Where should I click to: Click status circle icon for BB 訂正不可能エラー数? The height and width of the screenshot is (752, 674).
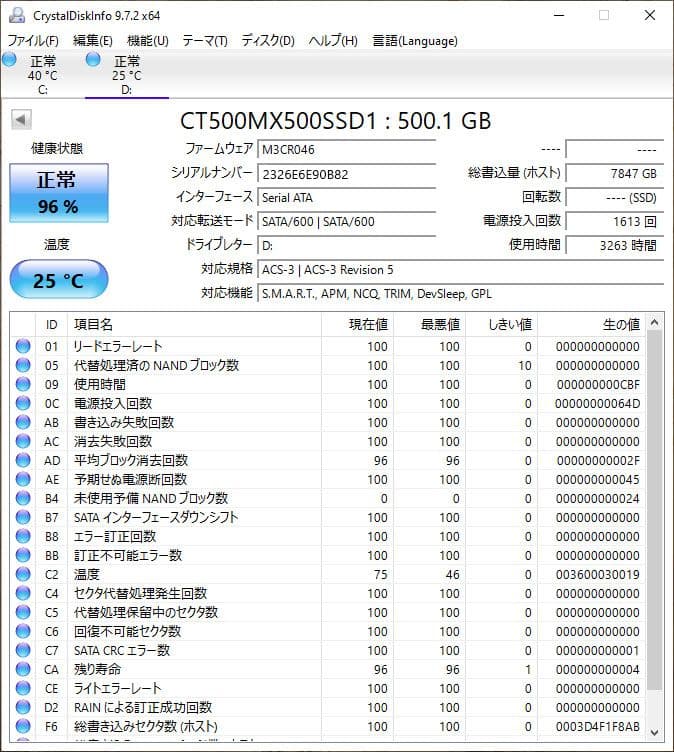[23, 555]
